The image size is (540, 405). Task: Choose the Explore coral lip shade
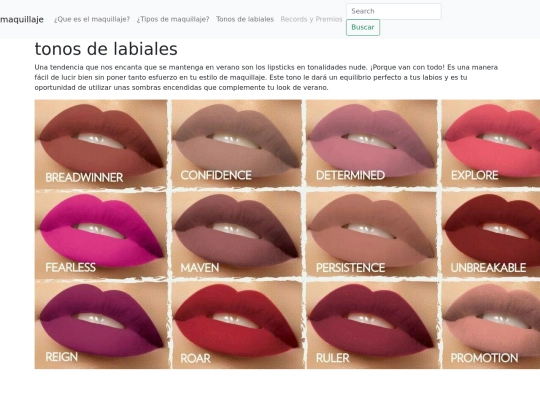(x=491, y=143)
